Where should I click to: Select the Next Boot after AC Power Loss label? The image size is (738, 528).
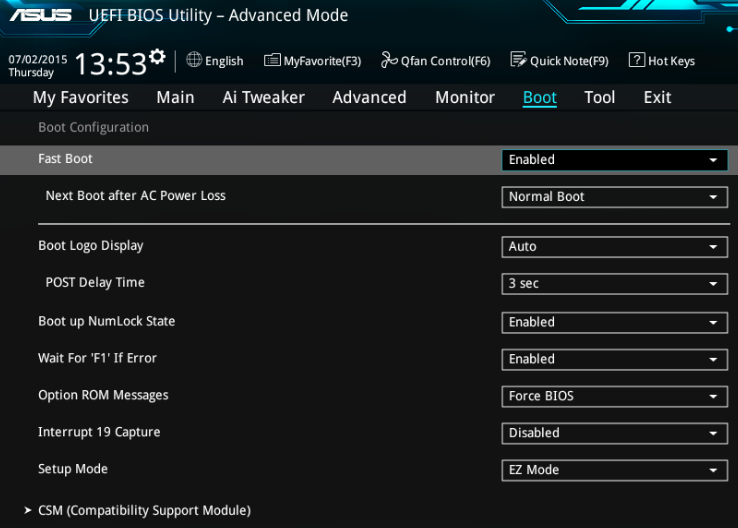point(136,195)
